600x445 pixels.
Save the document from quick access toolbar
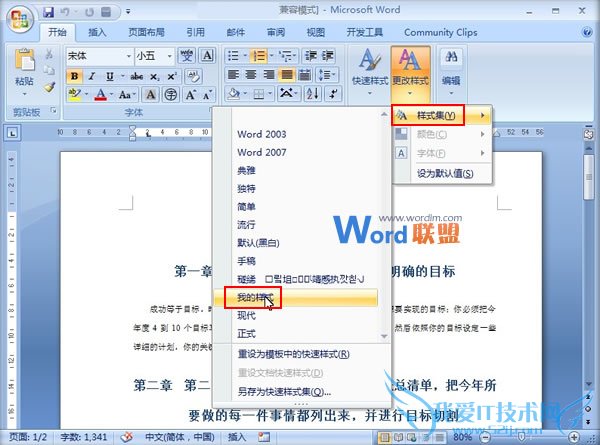pos(48,12)
